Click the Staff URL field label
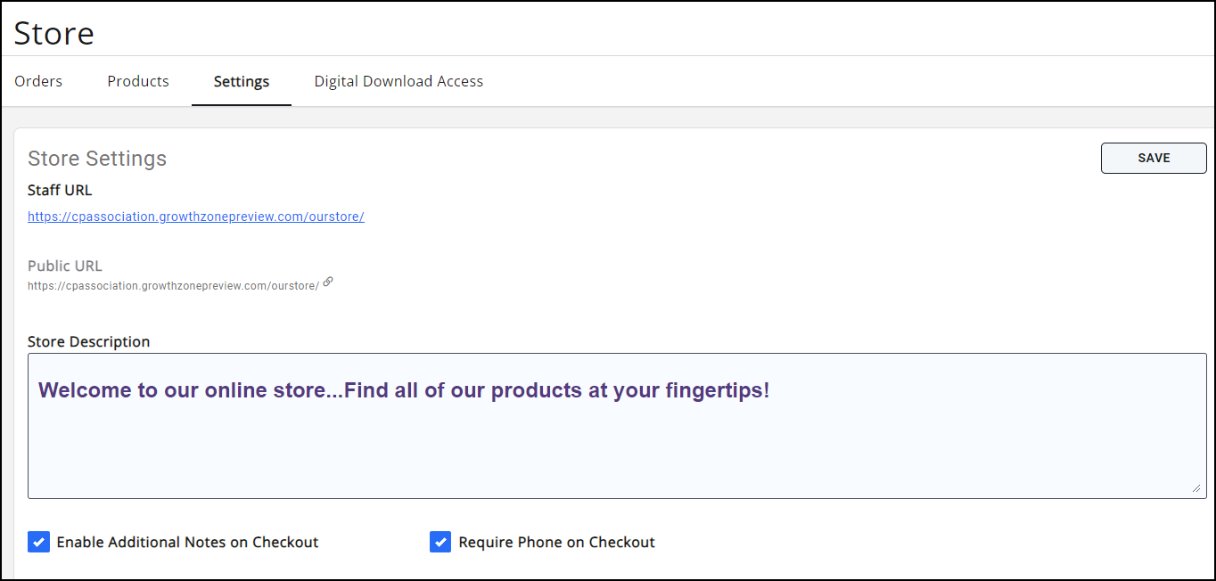This screenshot has width=1216, height=581. tap(60, 190)
